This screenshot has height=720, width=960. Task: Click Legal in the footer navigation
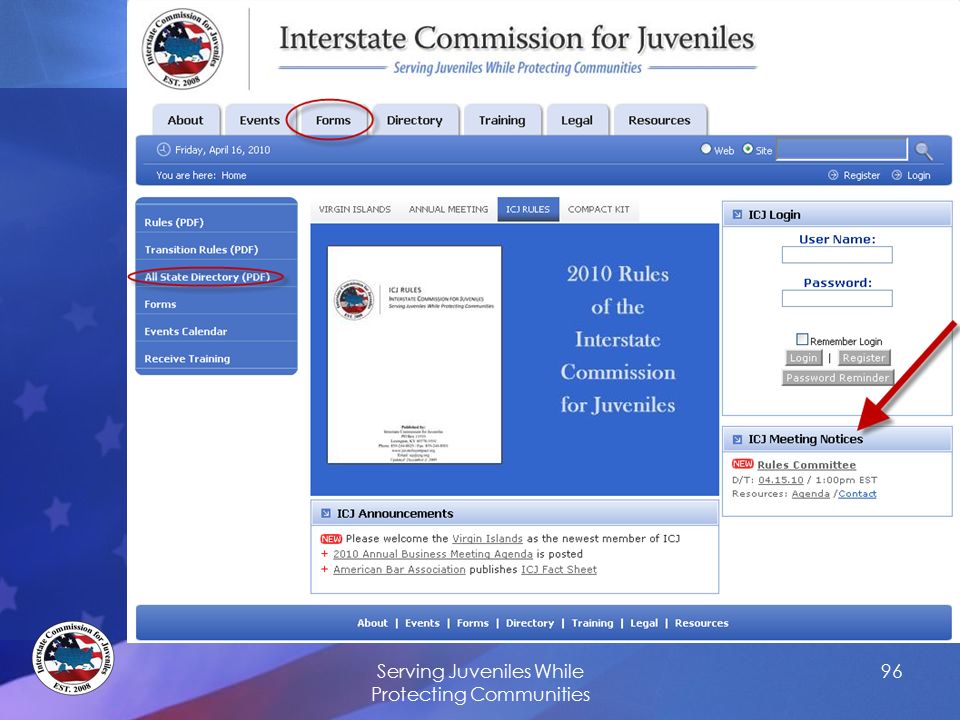click(644, 623)
